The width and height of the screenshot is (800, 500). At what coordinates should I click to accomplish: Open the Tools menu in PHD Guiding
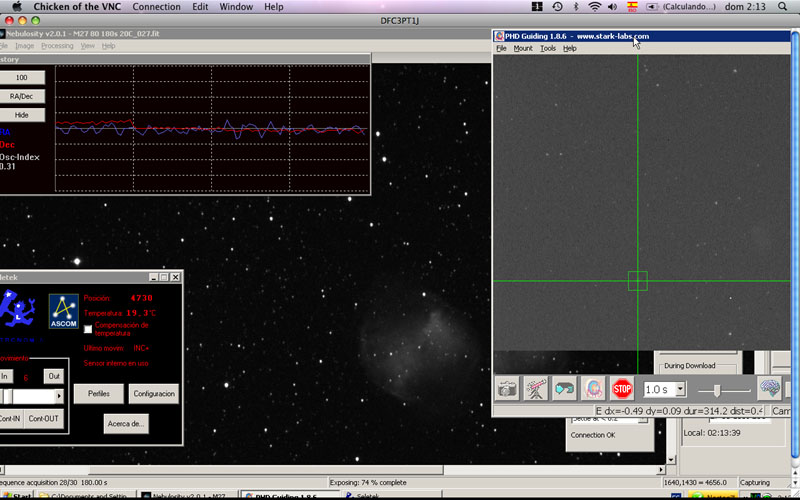pyautogui.click(x=548, y=48)
